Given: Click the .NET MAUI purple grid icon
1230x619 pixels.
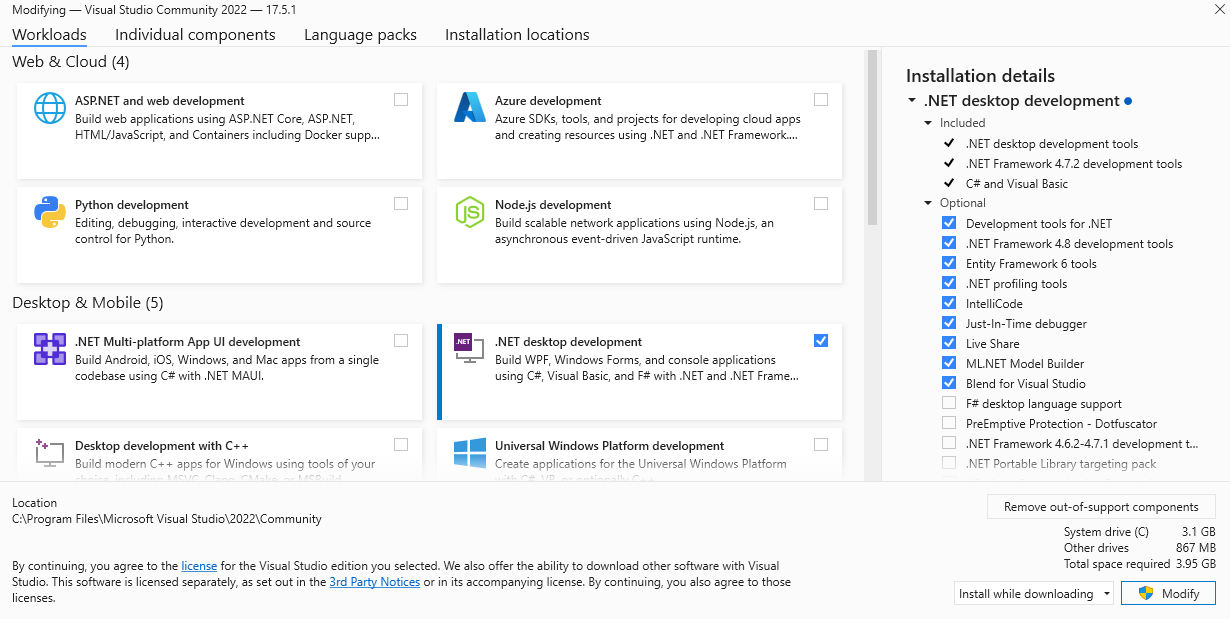Looking at the screenshot, I should pos(50,349).
